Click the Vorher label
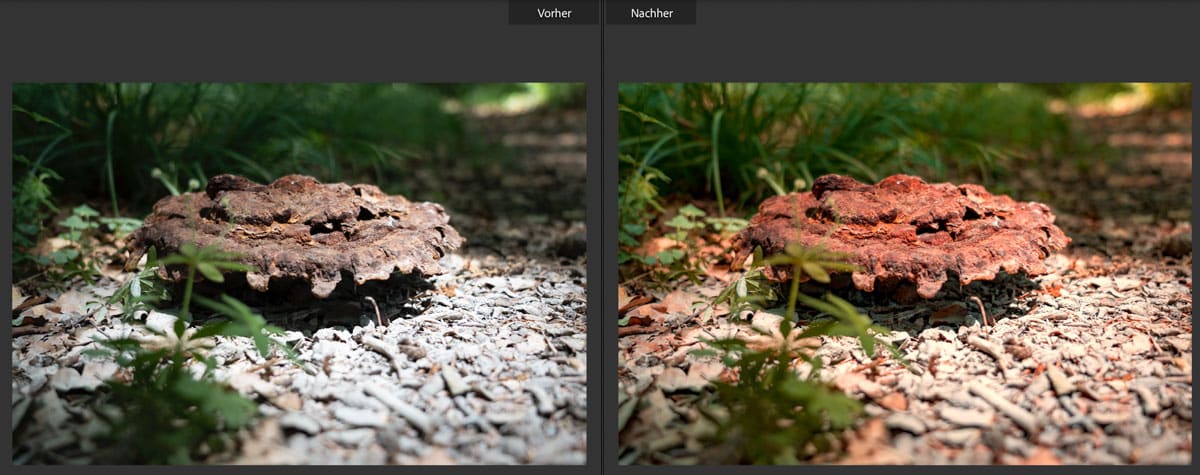The width and height of the screenshot is (1200, 475). 554,13
